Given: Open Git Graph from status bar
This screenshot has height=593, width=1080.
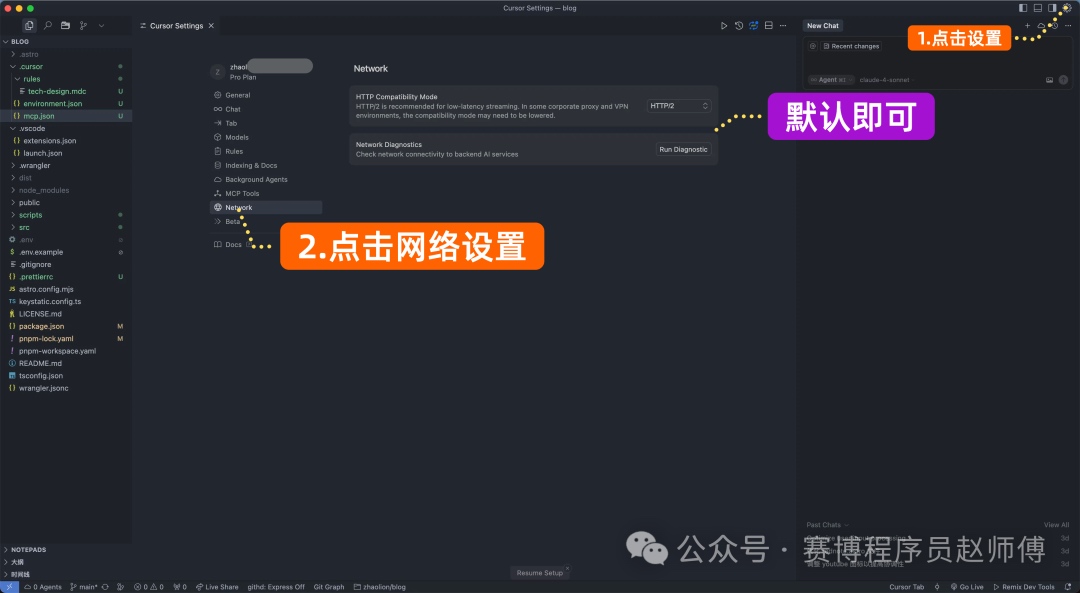Looking at the screenshot, I should tap(329, 587).
